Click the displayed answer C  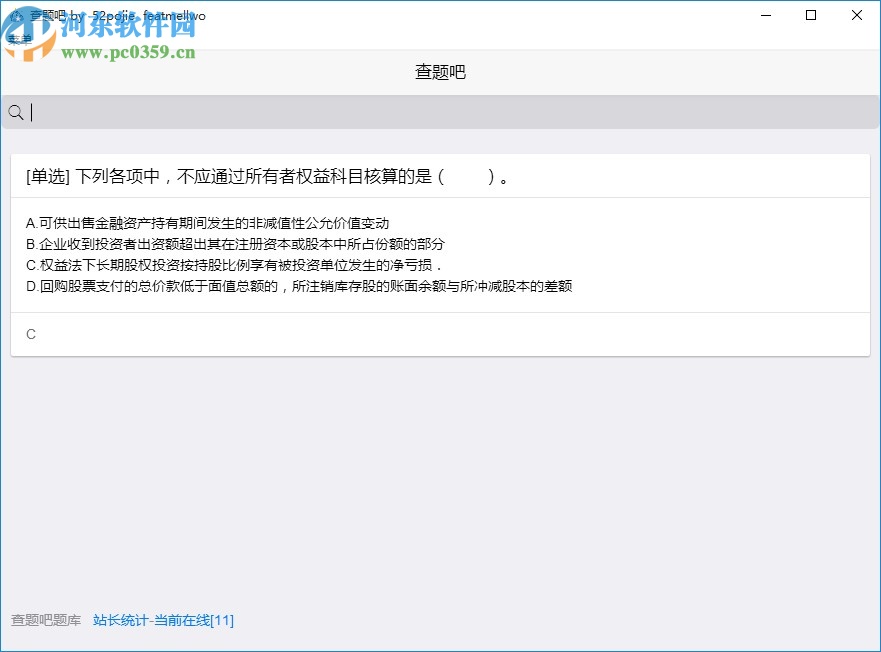30,334
